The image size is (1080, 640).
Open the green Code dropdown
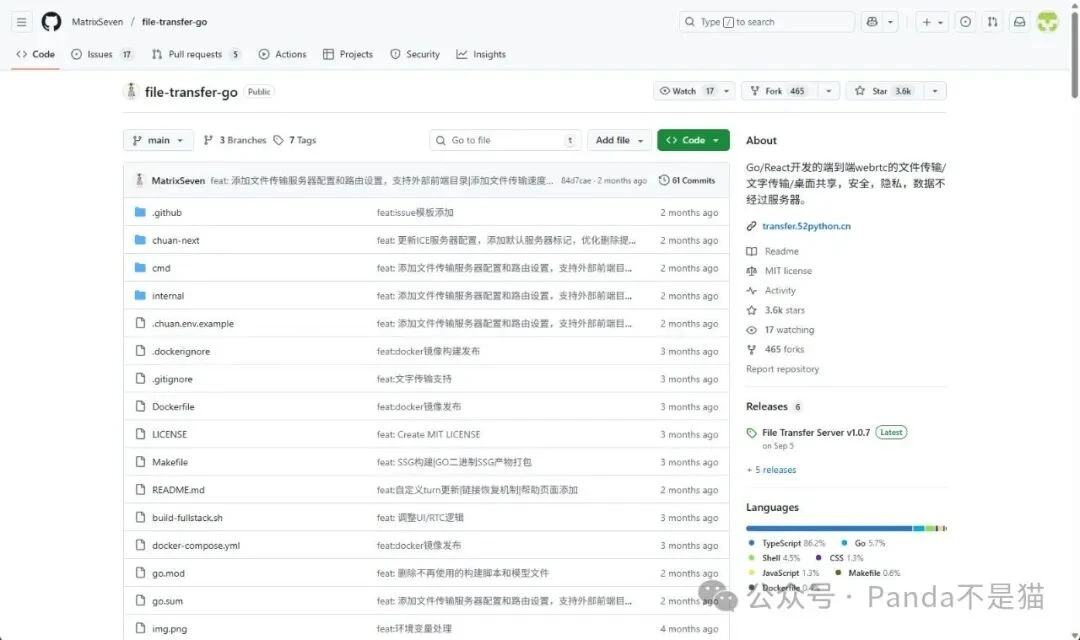tap(693, 141)
